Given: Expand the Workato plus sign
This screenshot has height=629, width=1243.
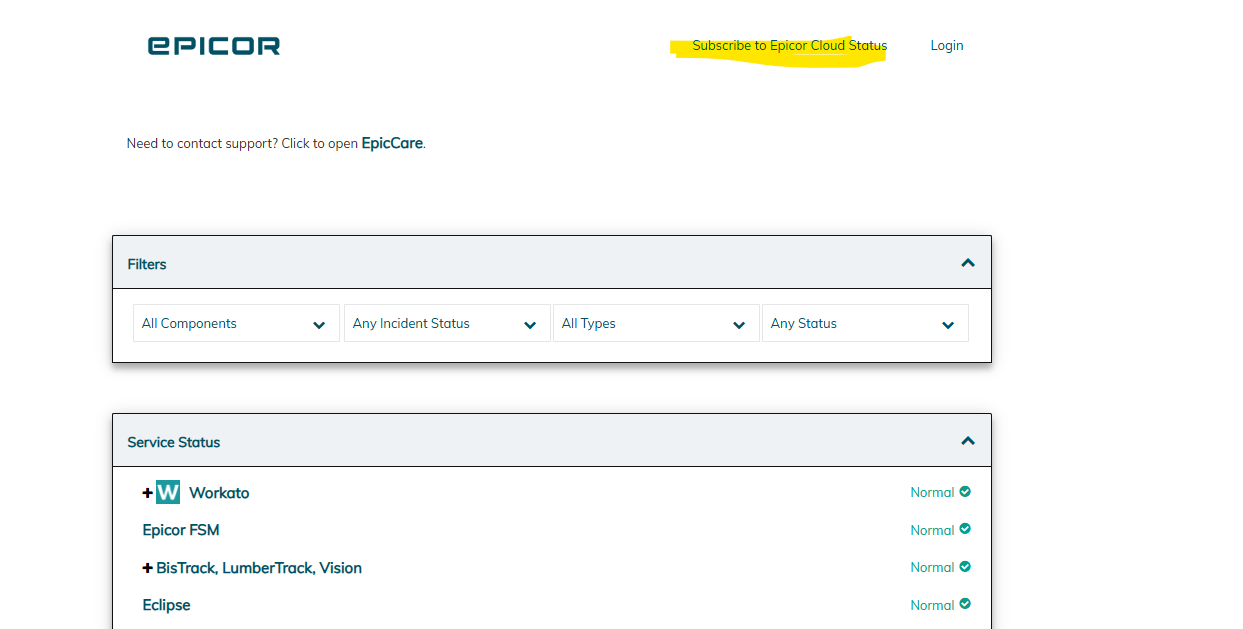Looking at the screenshot, I should (148, 493).
